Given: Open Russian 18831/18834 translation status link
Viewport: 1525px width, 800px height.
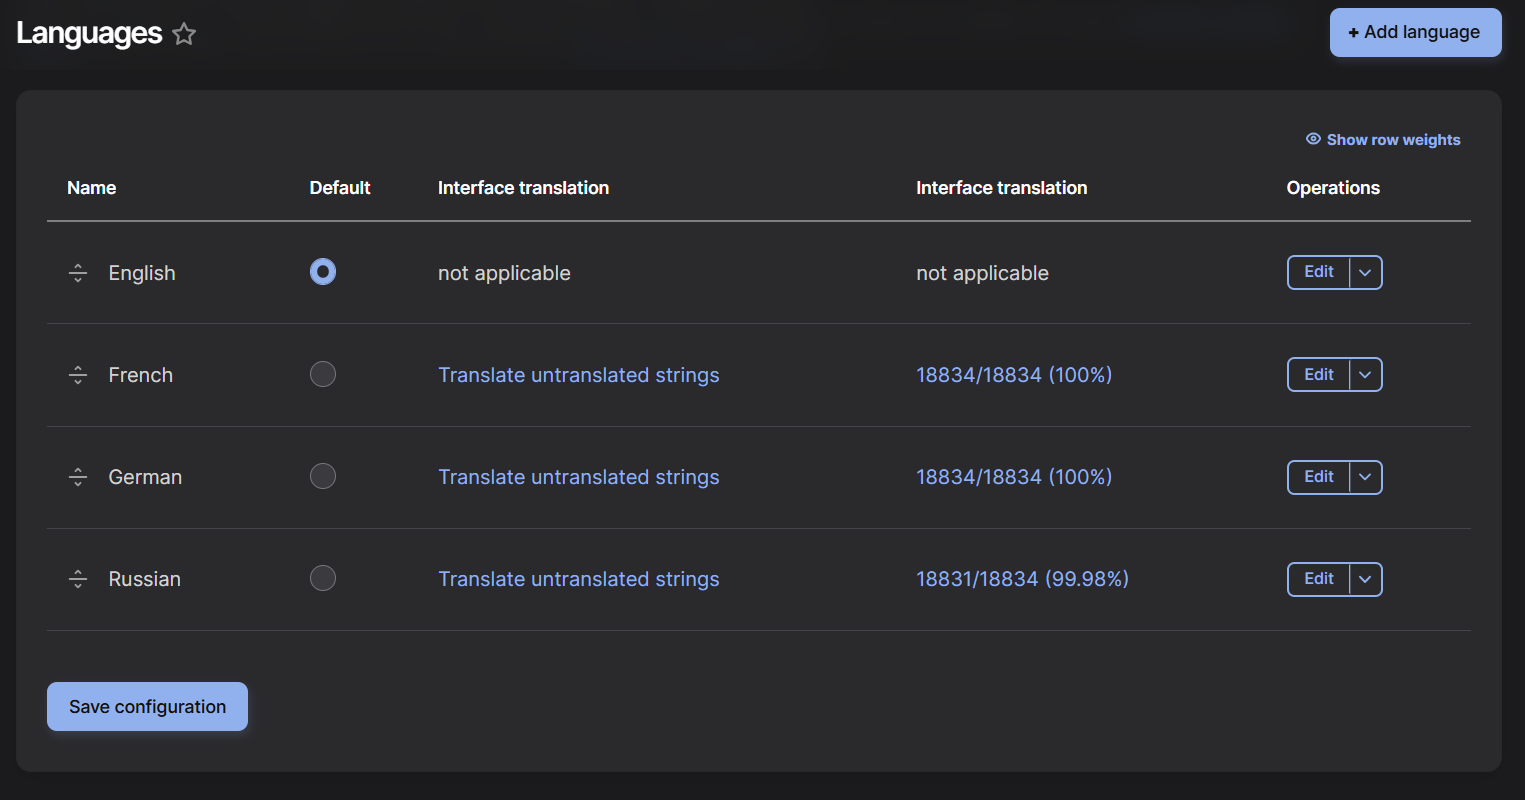Looking at the screenshot, I should coord(1022,579).
